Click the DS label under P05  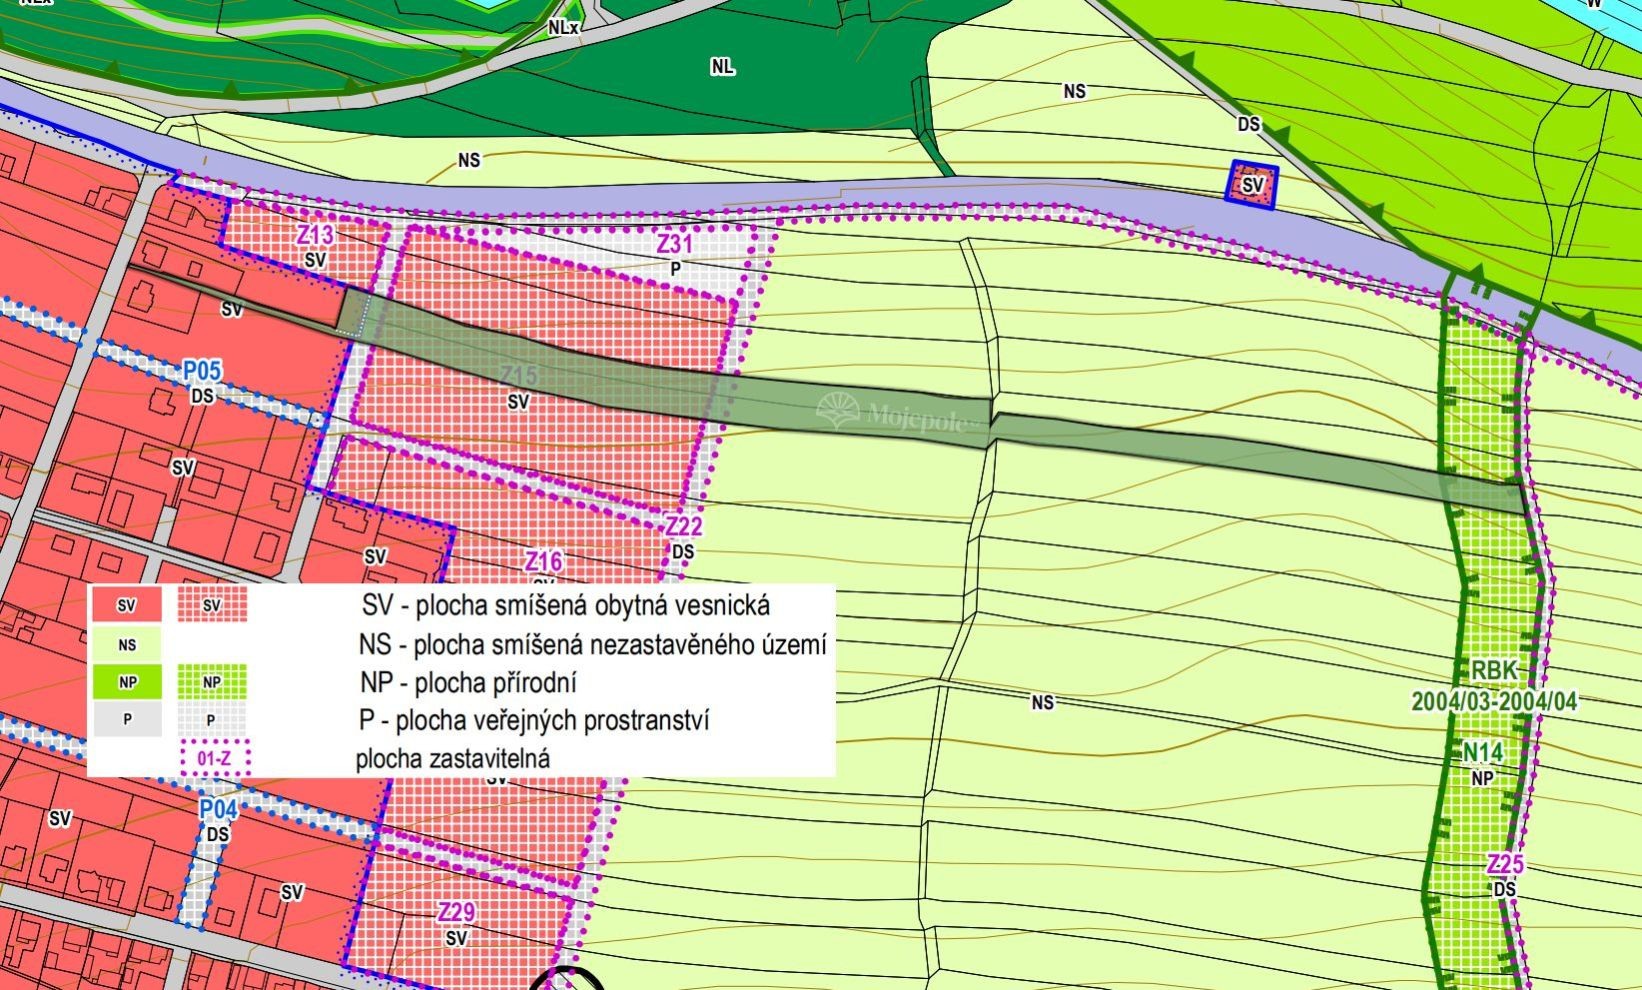203,397
